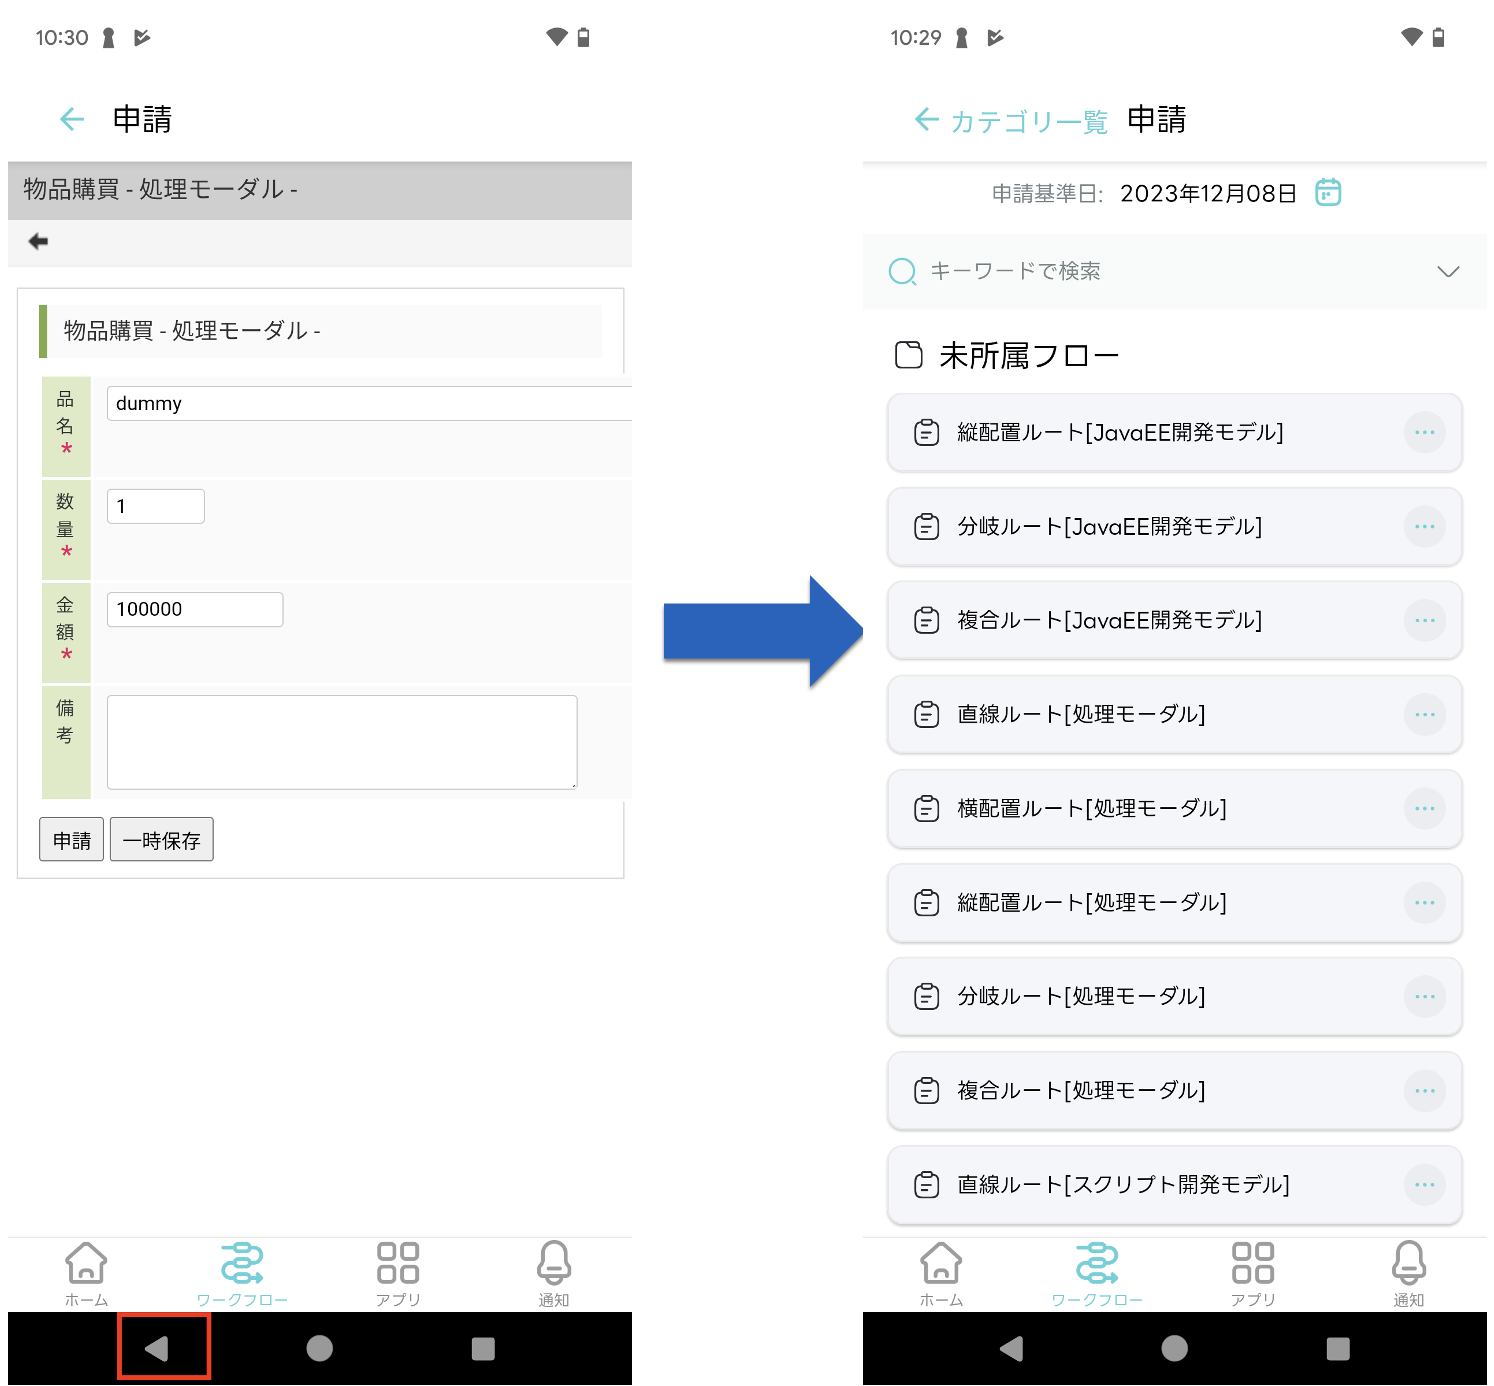Open 分岐ルート[処理モーダル] flow

(x=1175, y=996)
